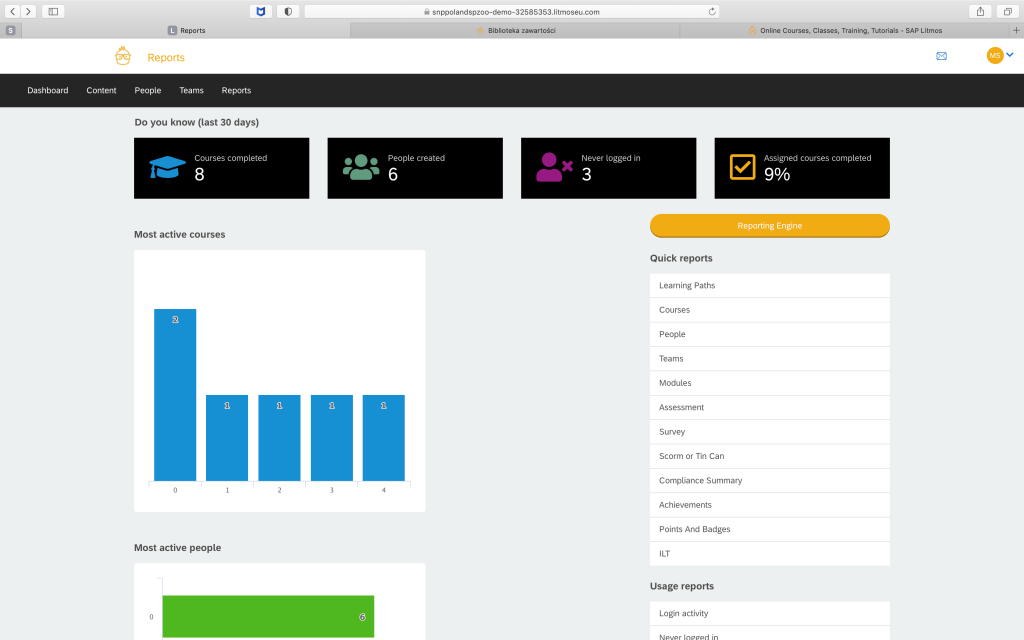
Task: Open the Scorm or Tin Can report
Action: [769, 456]
